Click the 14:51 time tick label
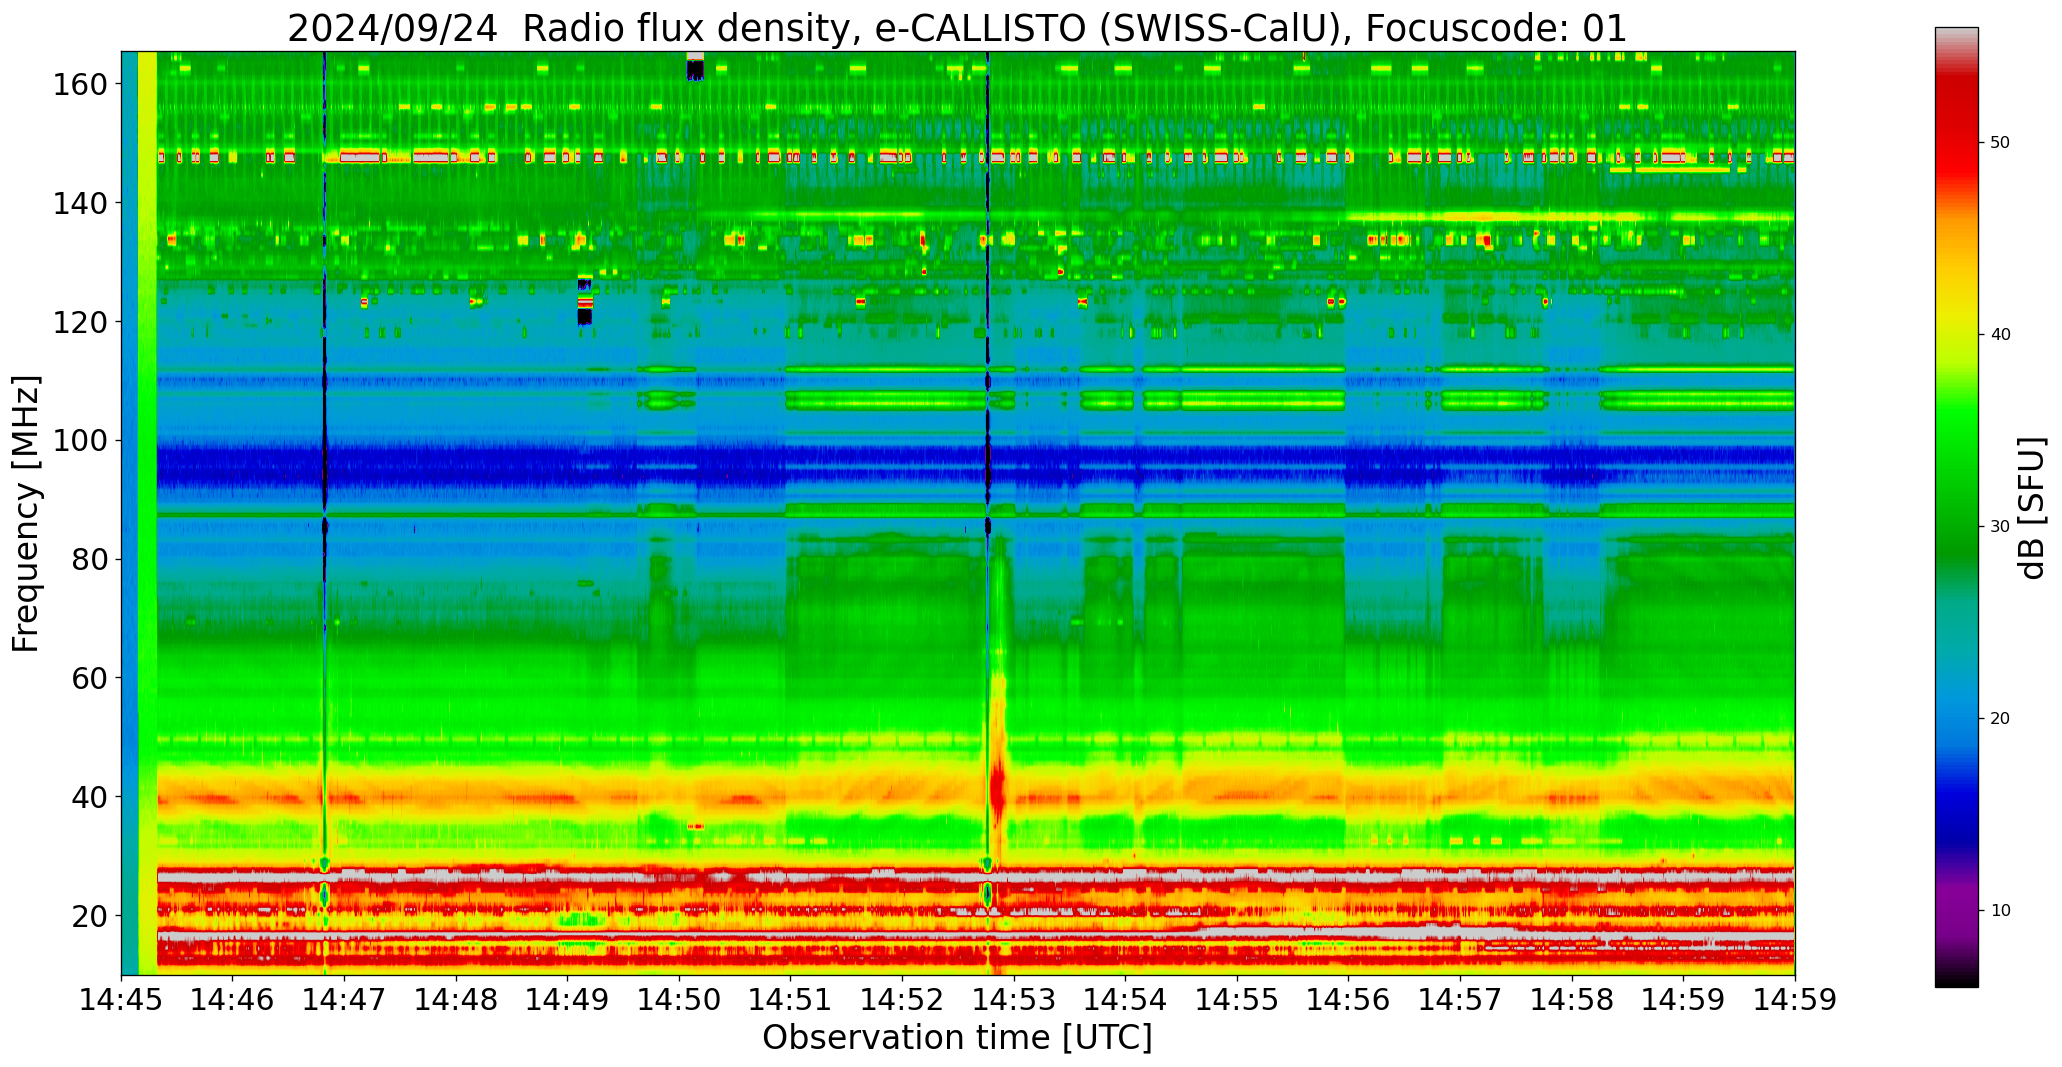This screenshot has width=2062, height=1067. 791,1000
